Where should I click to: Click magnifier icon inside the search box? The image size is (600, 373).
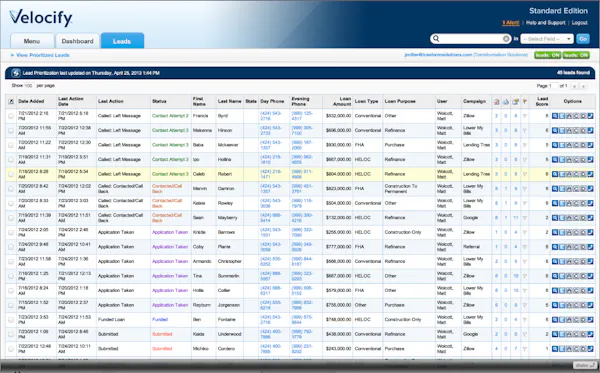[436, 39]
